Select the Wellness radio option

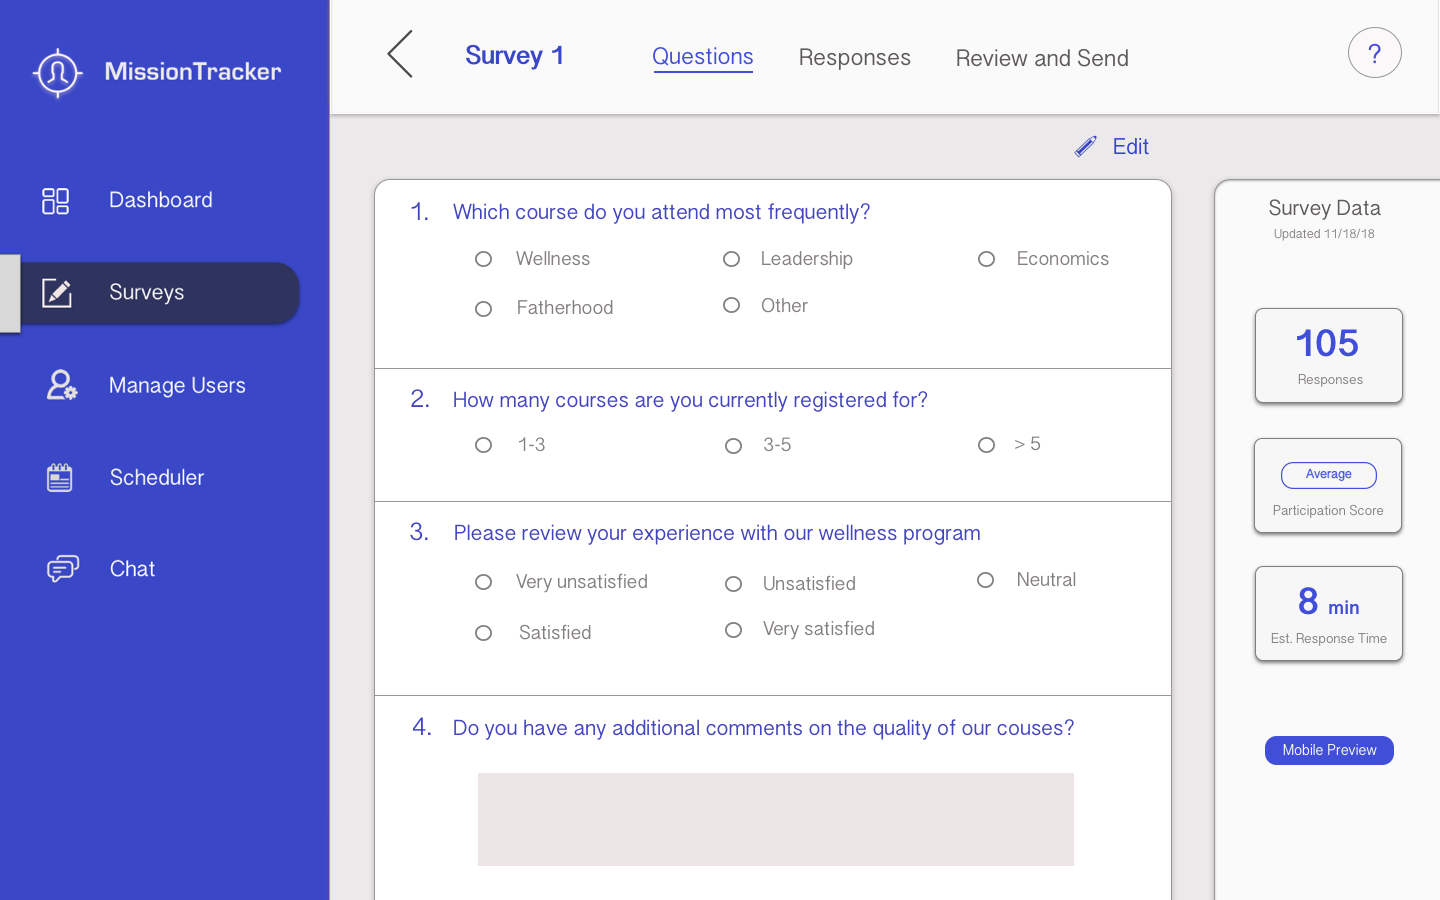pos(484,260)
